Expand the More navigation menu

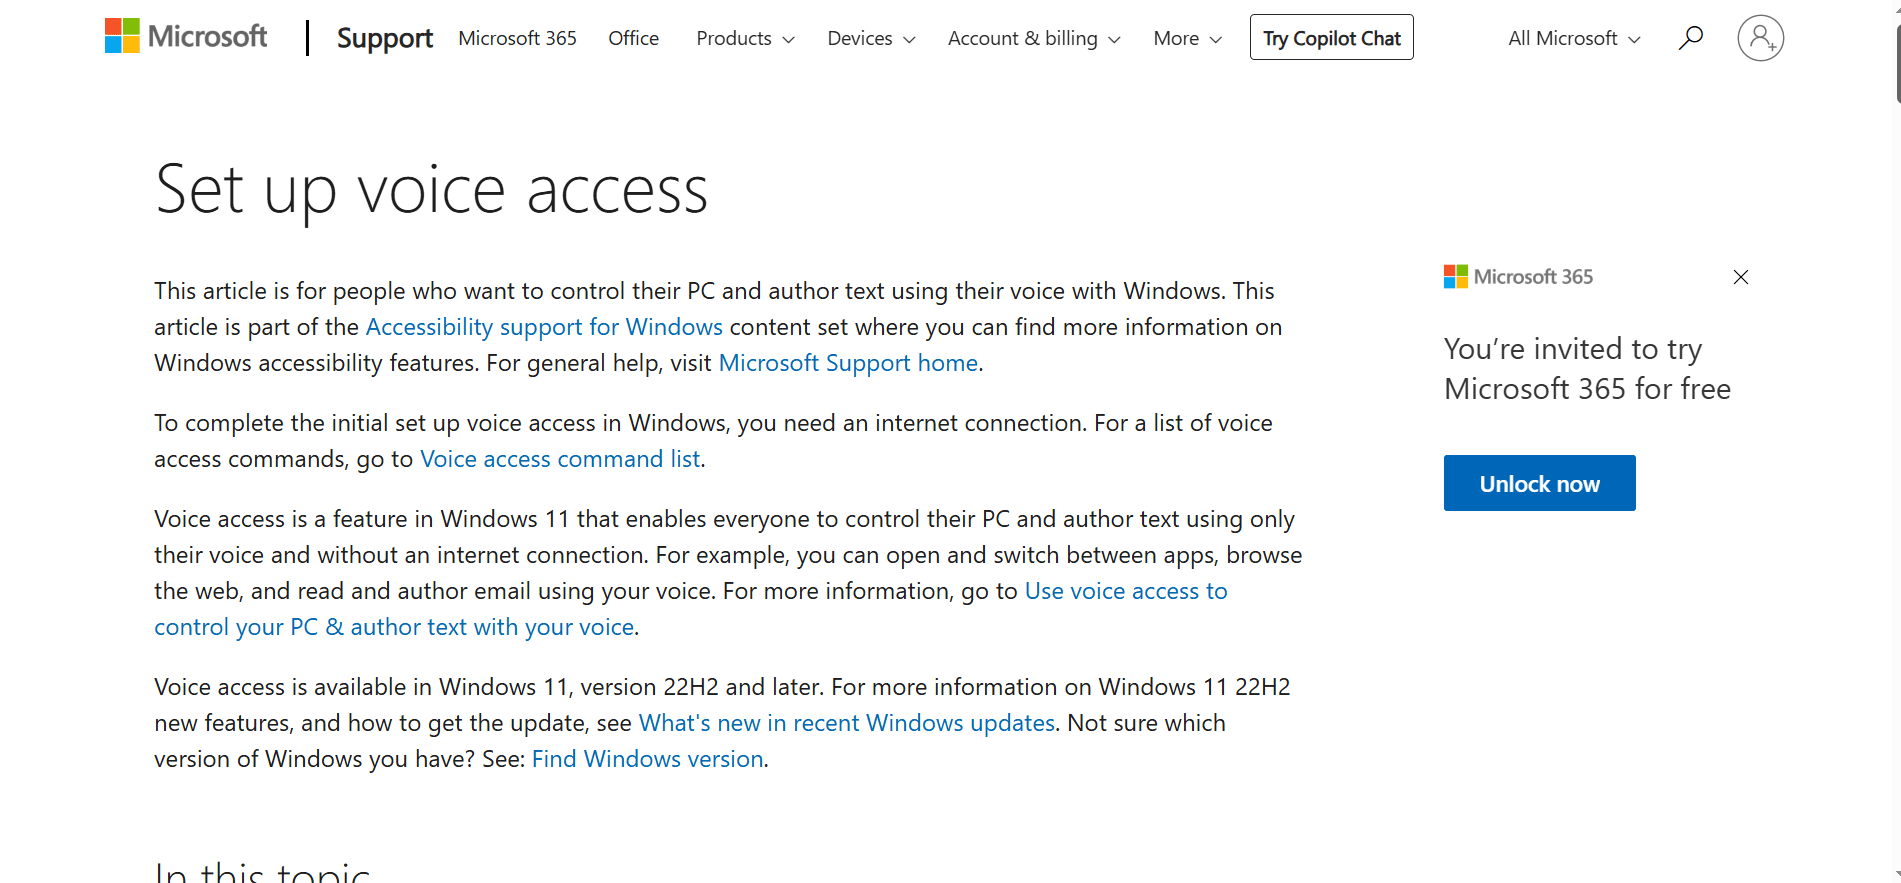pos(1186,38)
